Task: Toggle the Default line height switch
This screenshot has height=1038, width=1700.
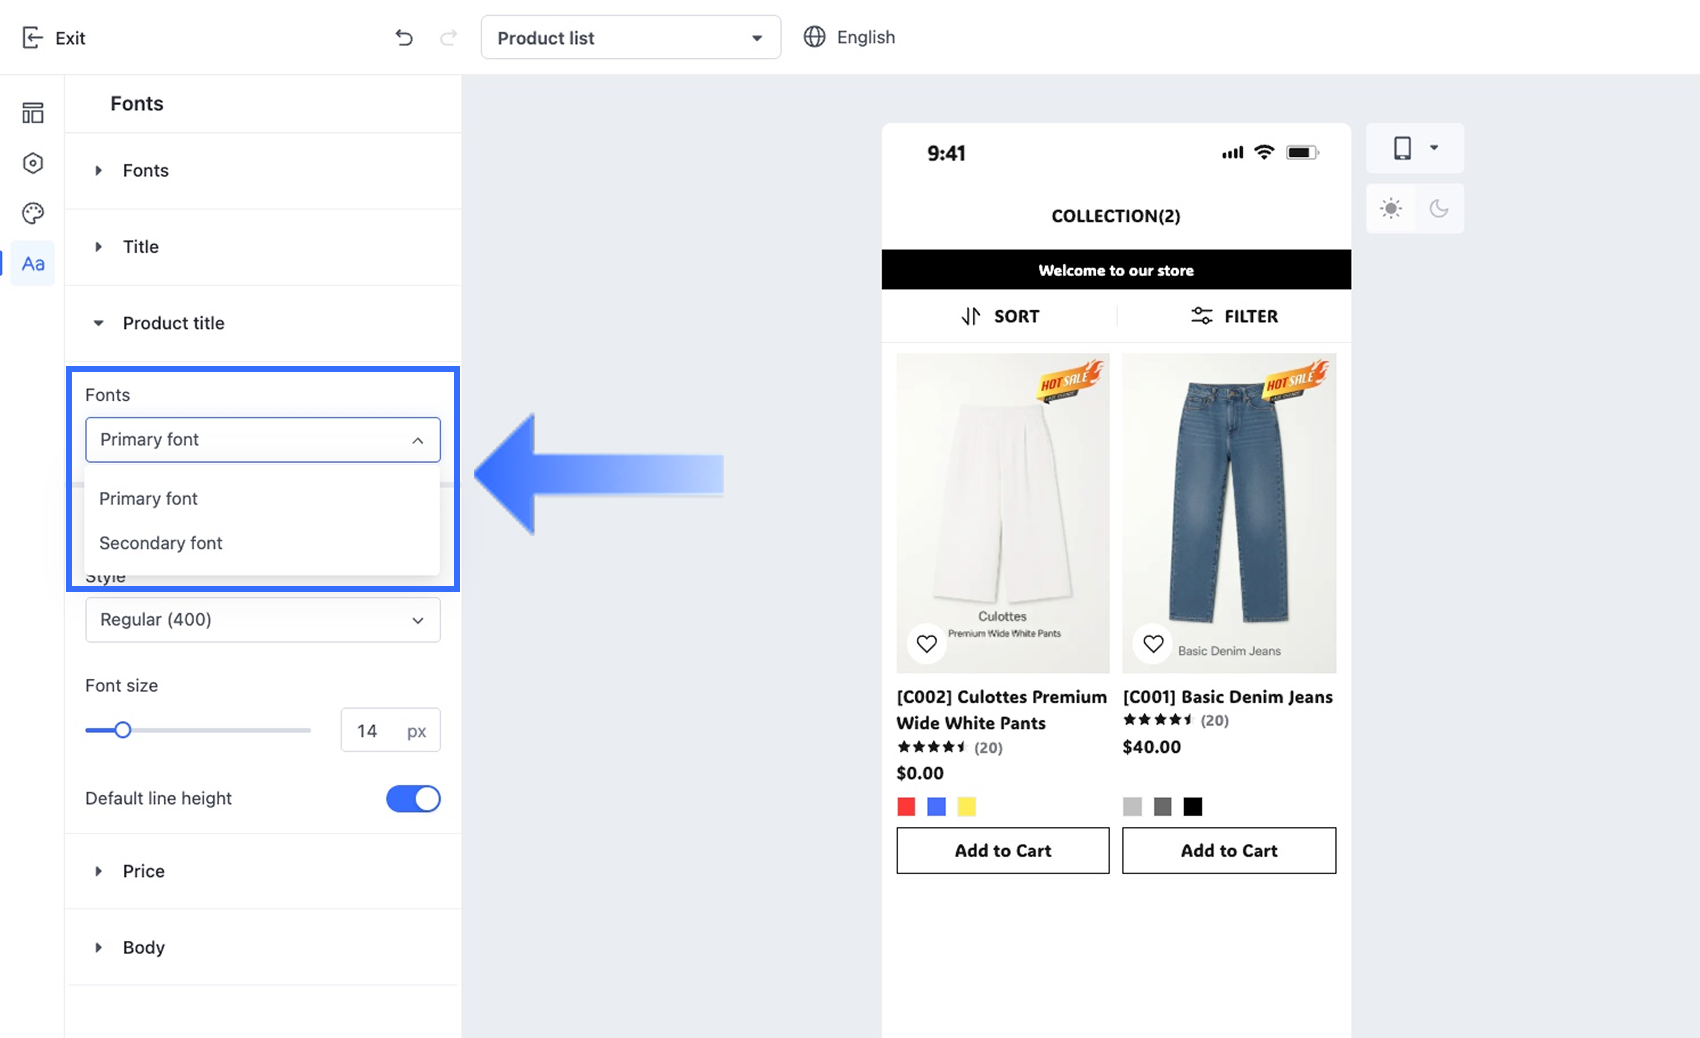Action: [413, 799]
